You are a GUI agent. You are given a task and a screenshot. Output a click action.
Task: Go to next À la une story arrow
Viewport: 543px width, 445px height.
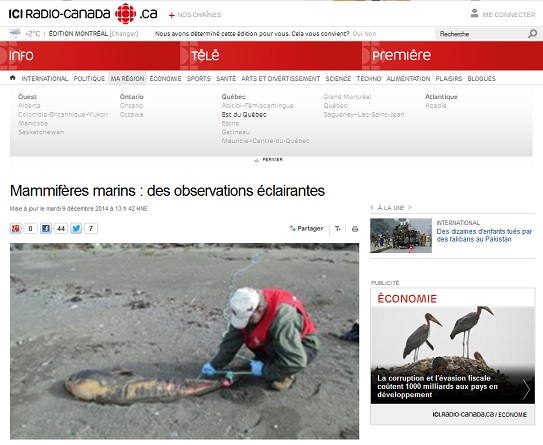tap(410, 207)
